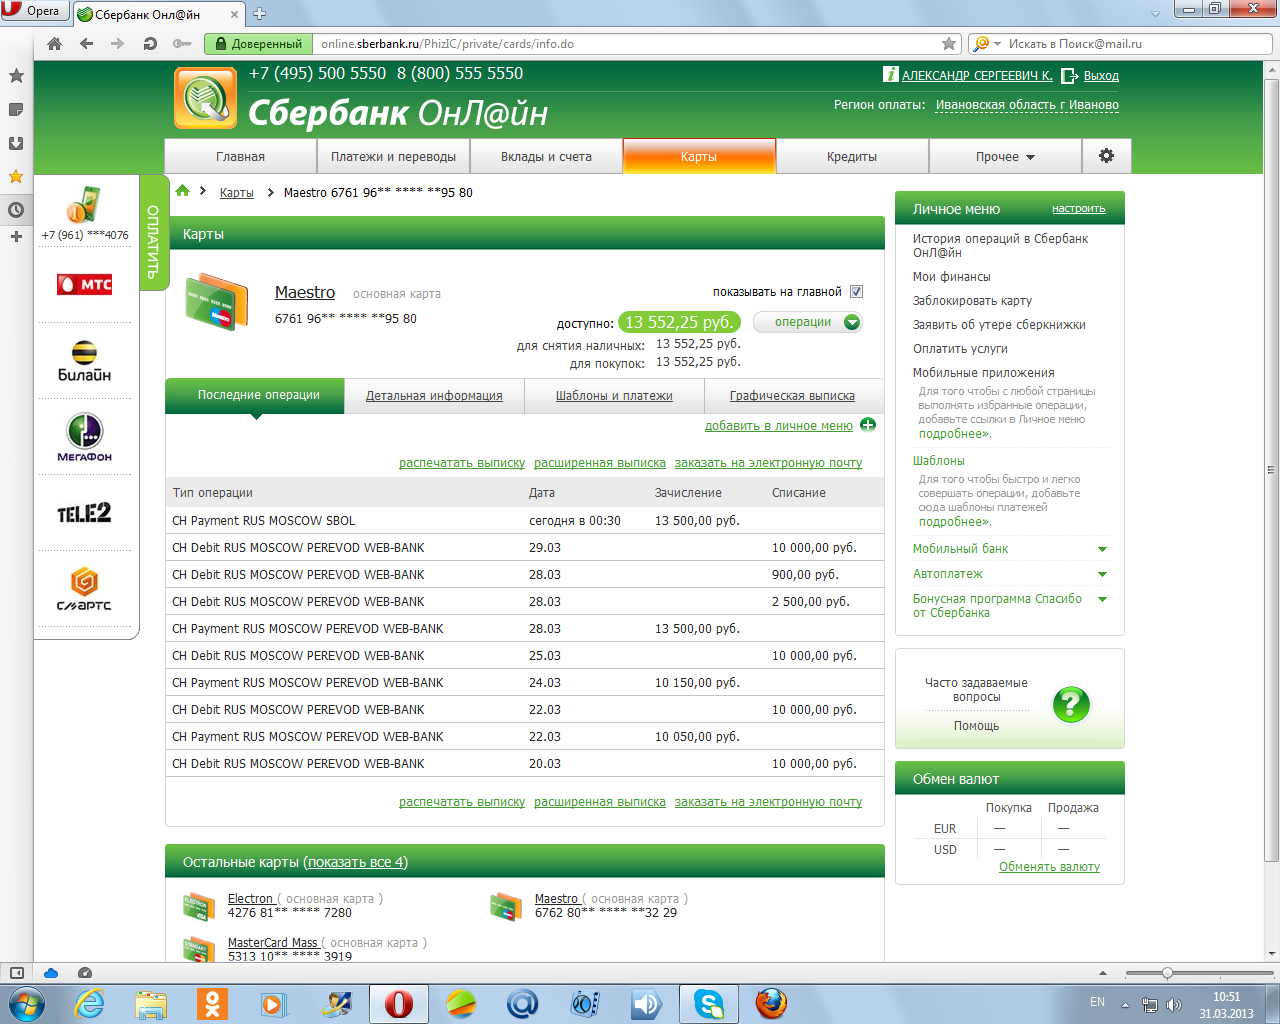Show the Графическая выписка tab
The width and height of the screenshot is (1280, 1024).
point(792,396)
